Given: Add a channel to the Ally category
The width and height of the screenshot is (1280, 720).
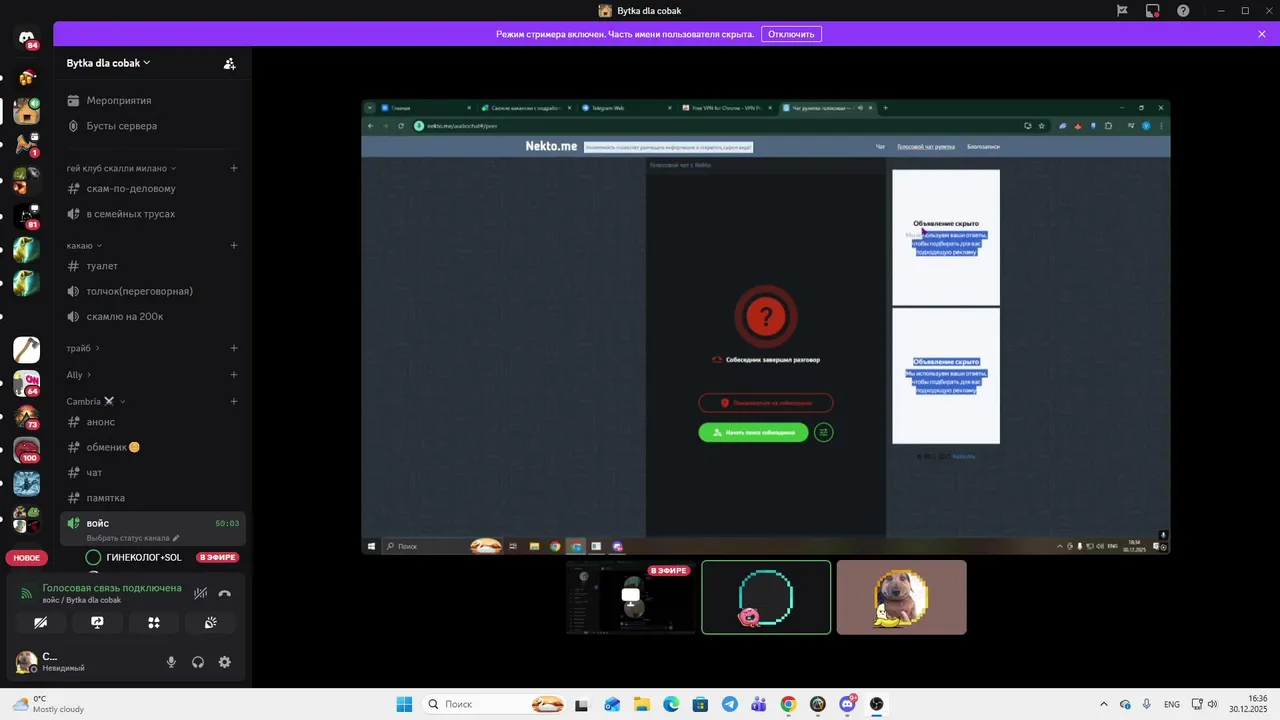Looking at the screenshot, I should click(234, 375).
